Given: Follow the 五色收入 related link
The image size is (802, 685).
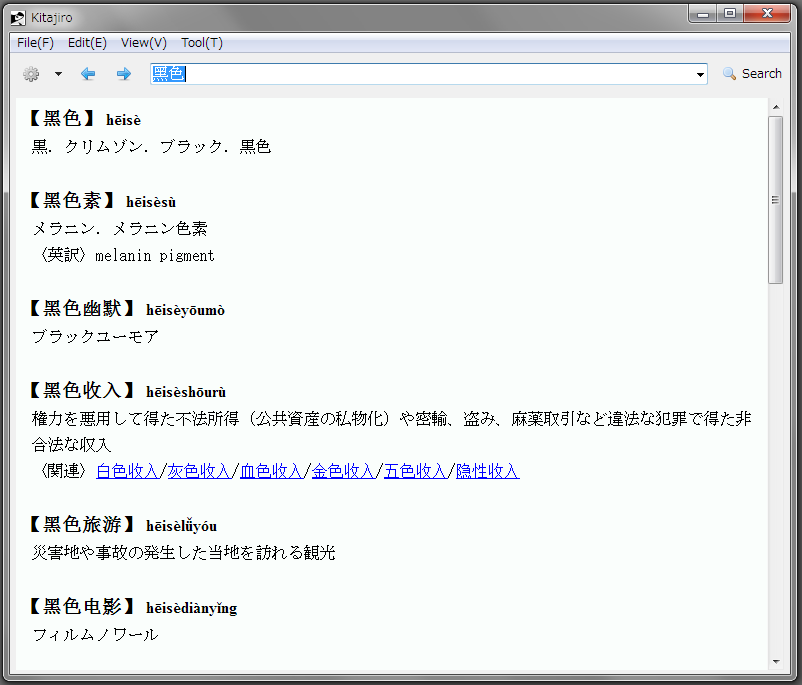Looking at the screenshot, I should [415, 471].
